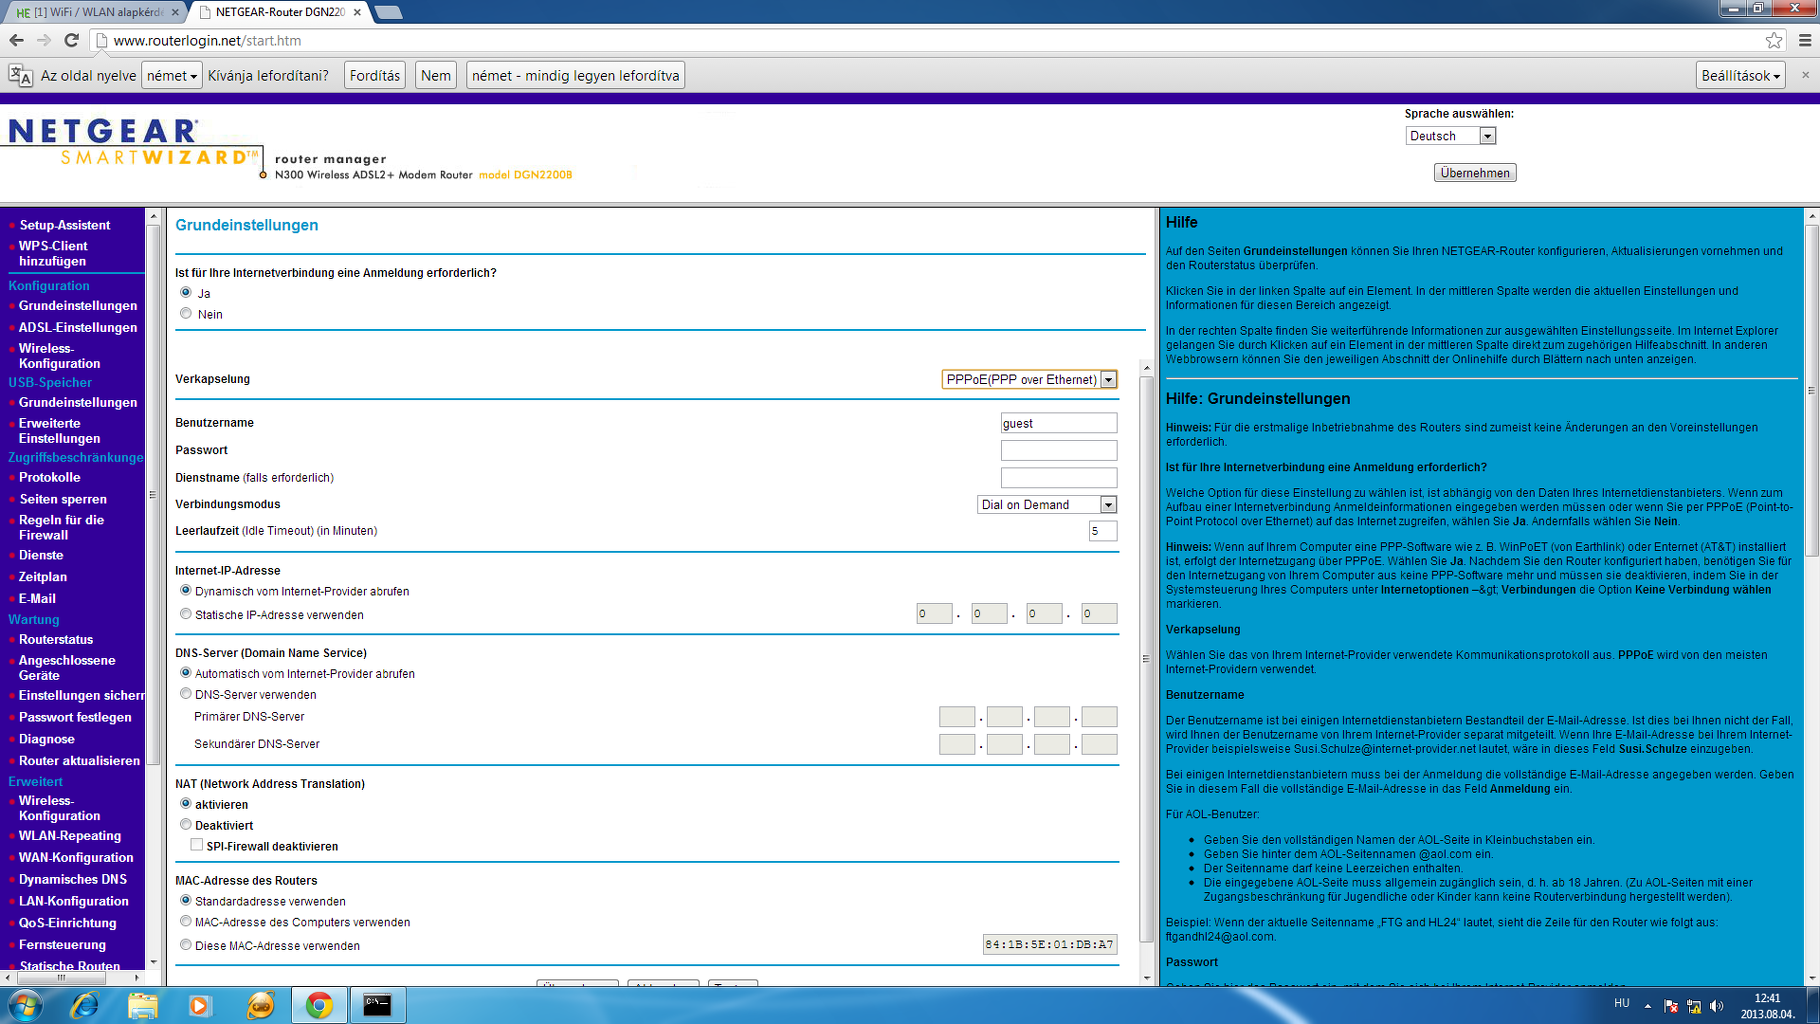Screen dimensions: 1820x1024
Task: Click the Nem button in translate bar
Action: [x=436, y=75]
